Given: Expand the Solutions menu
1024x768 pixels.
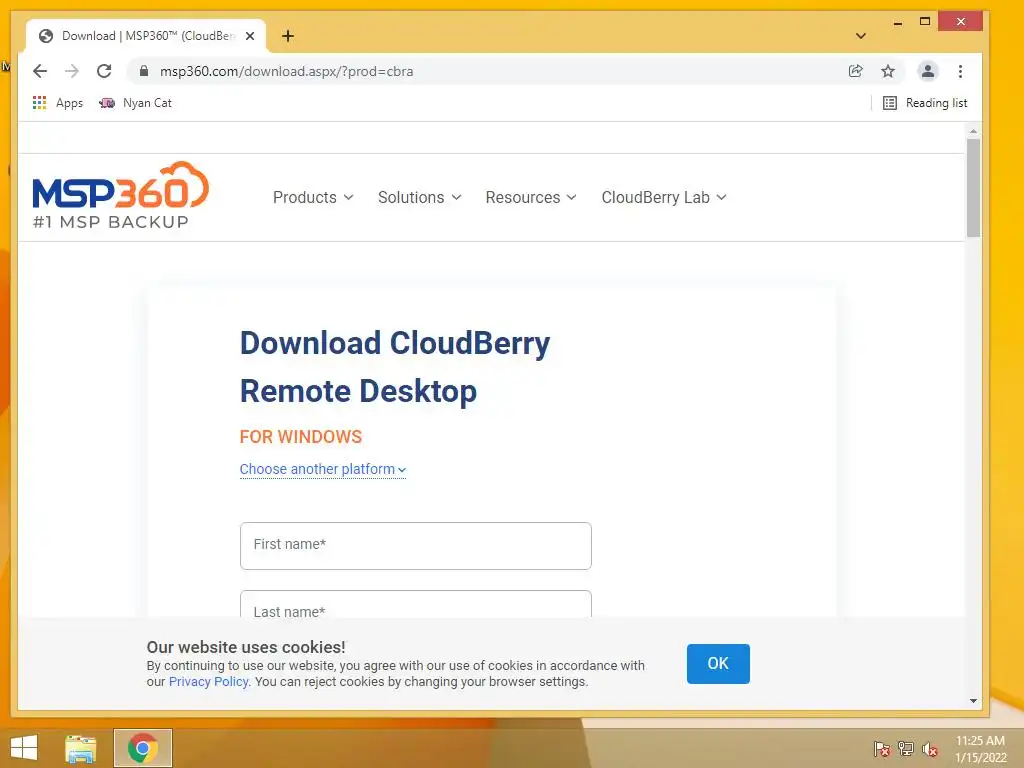Looking at the screenshot, I should 419,197.
